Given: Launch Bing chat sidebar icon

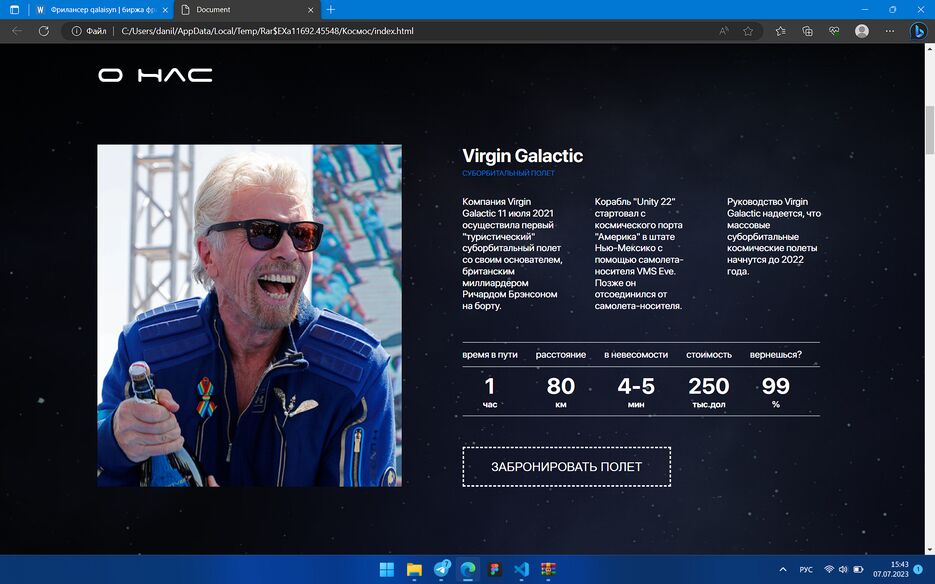Looking at the screenshot, I should pos(918,31).
